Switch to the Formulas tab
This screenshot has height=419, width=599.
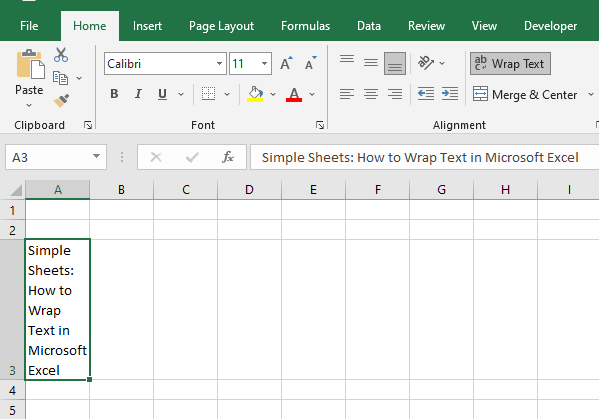point(306,26)
